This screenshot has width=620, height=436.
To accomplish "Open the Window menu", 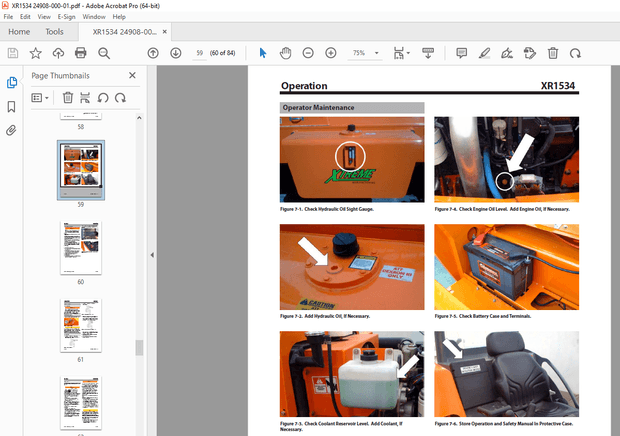I will coord(94,17).
